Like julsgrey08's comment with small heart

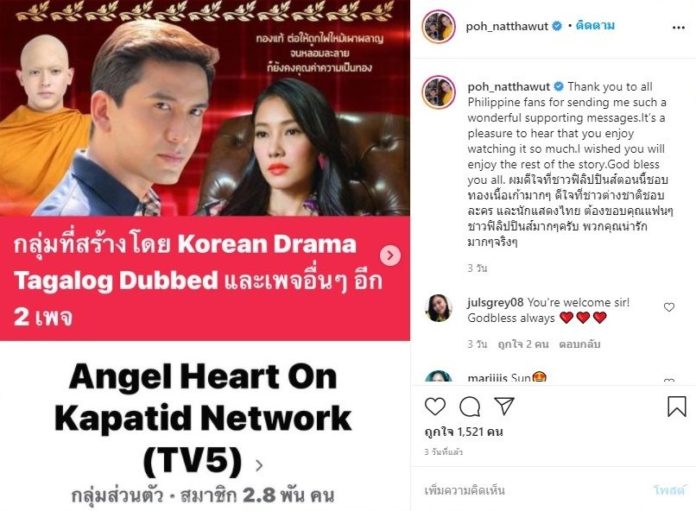(669, 307)
